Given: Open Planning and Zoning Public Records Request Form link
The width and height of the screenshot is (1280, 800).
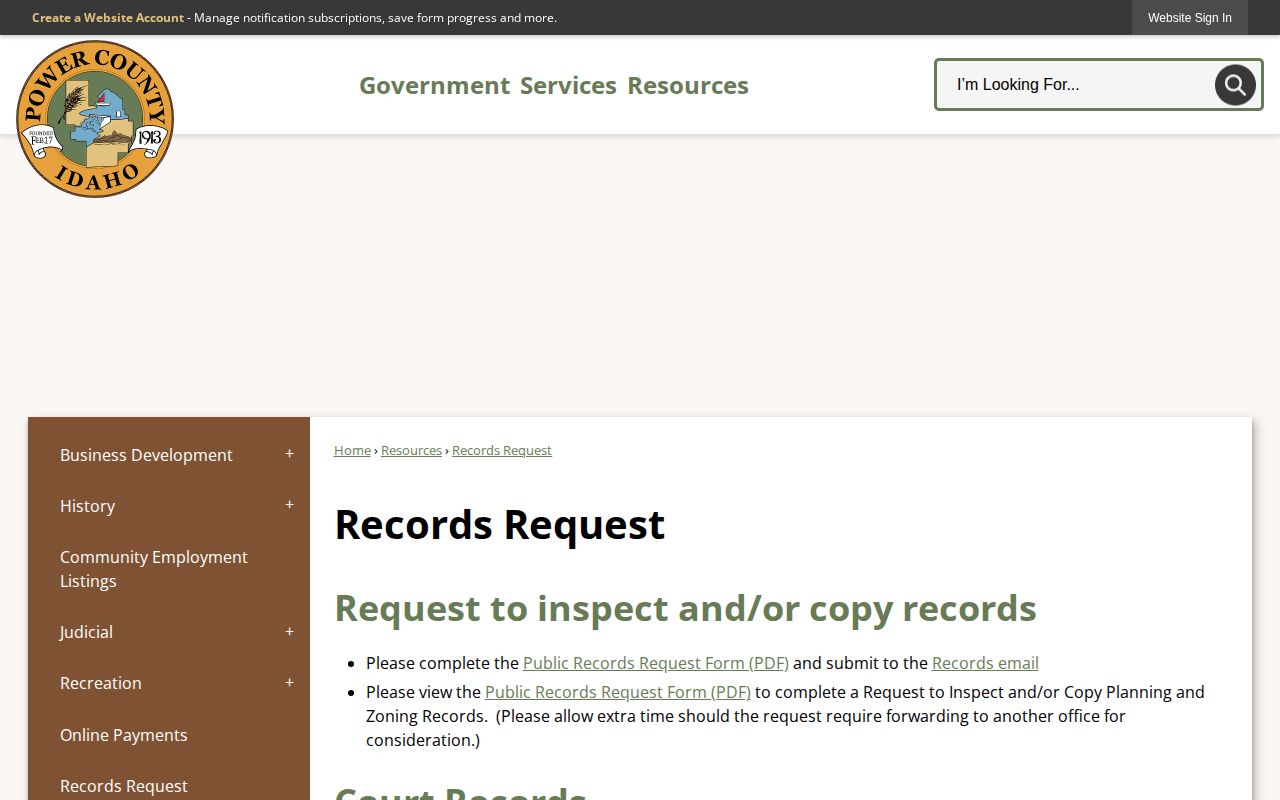Looking at the screenshot, I should pyautogui.click(x=618, y=692).
